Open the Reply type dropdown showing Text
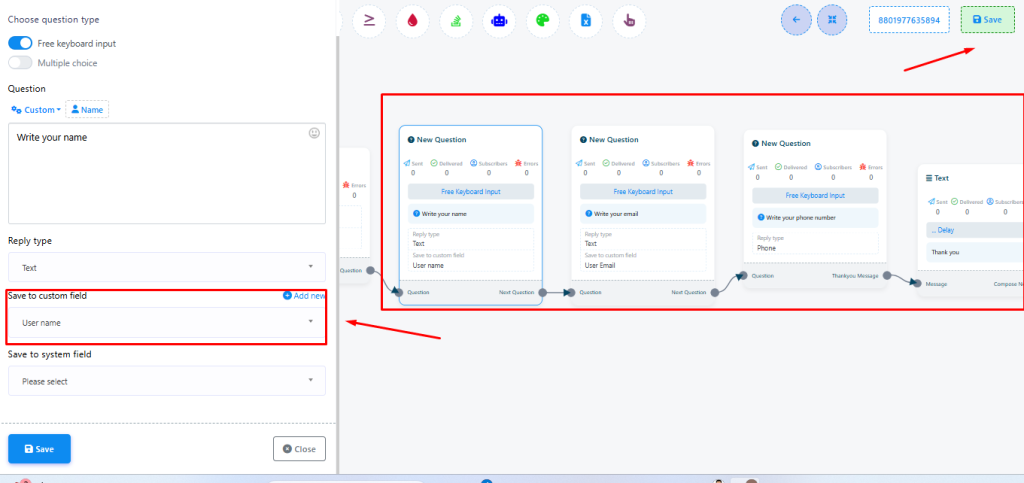1024x483 pixels. [x=167, y=267]
